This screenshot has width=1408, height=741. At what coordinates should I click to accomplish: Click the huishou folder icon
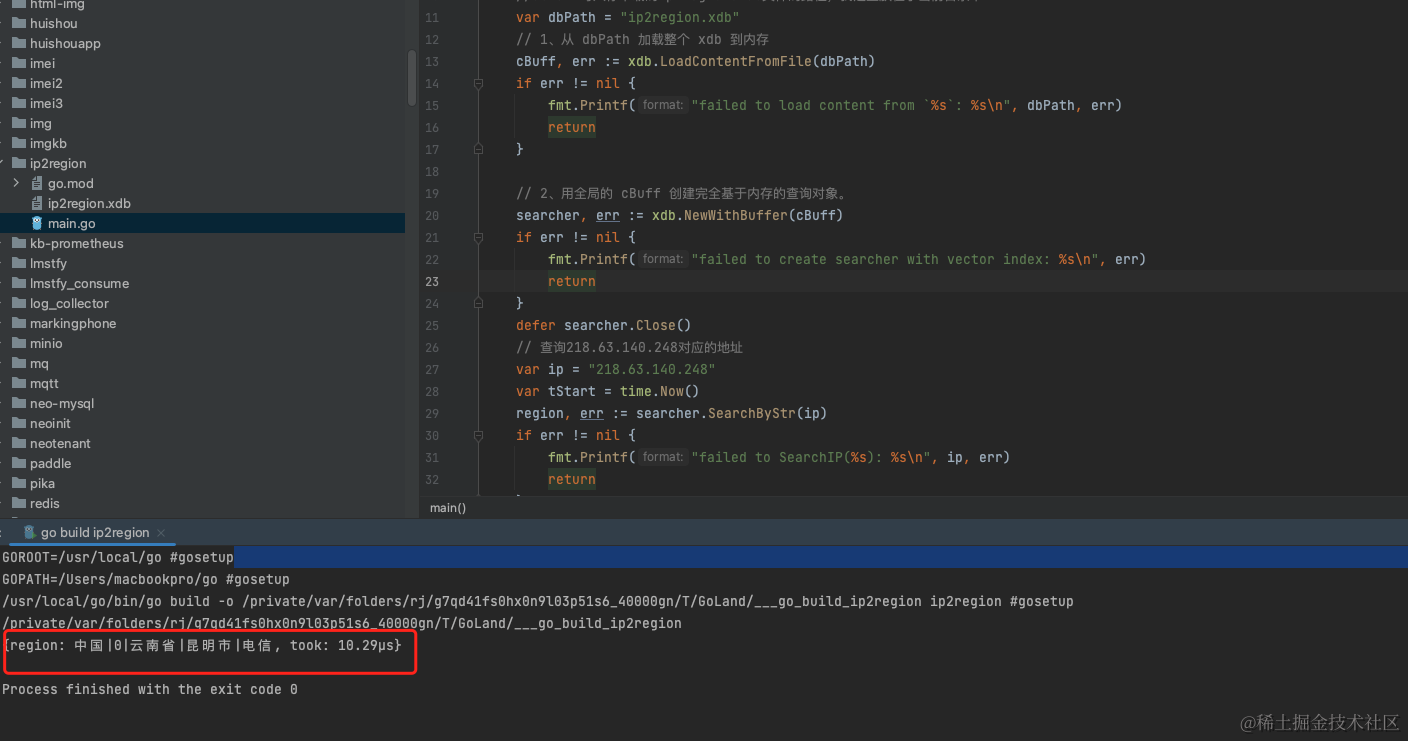19,23
